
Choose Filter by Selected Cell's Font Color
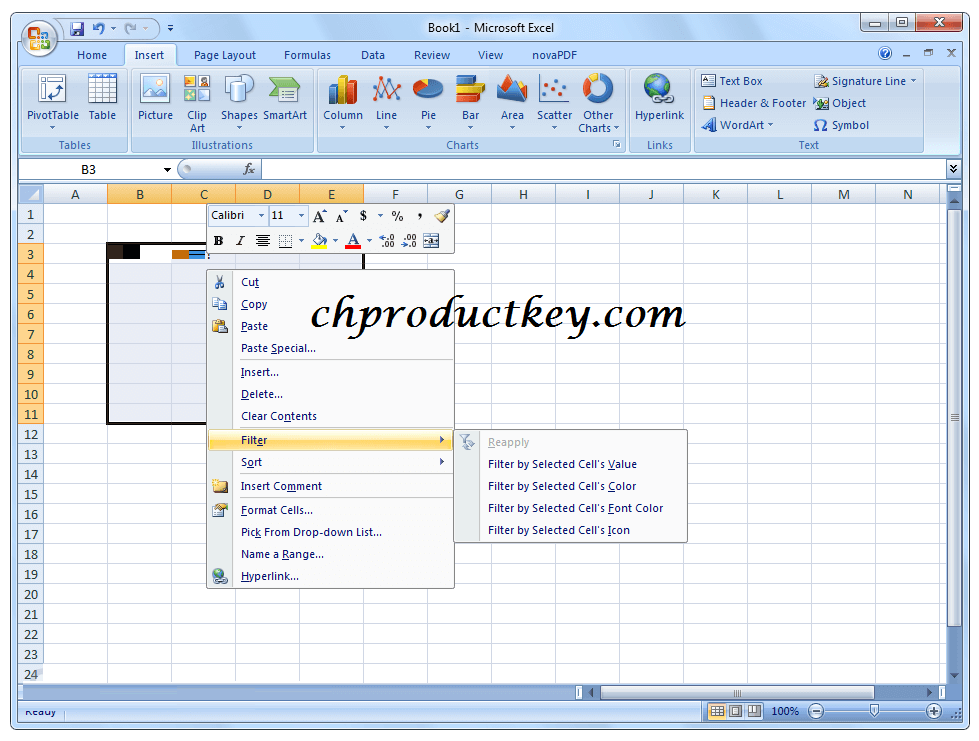coord(571,508)
